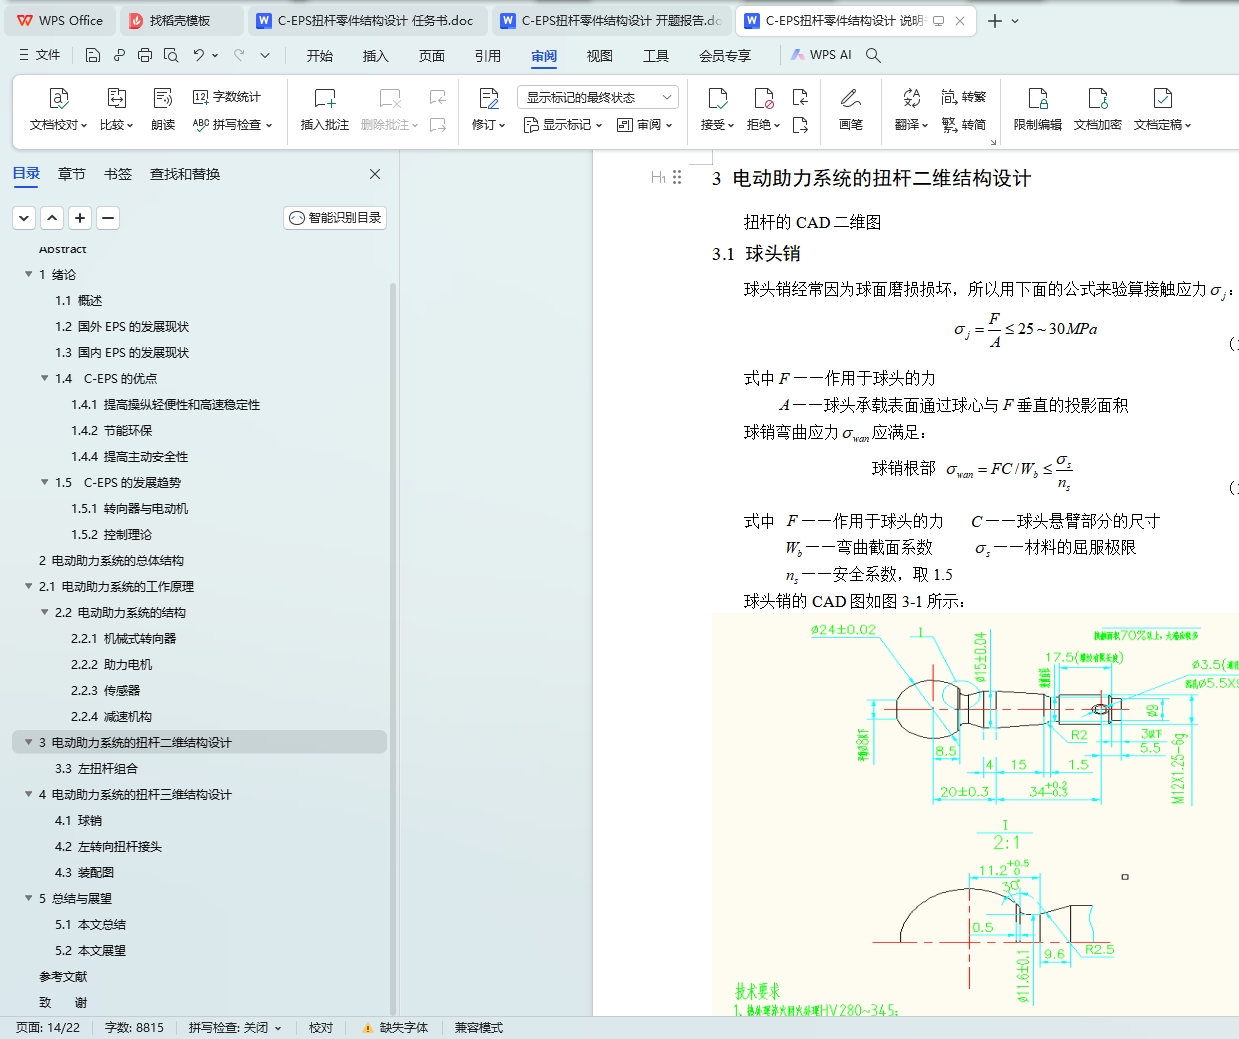Open the 审阅 pane dropdown button
The height and width of the screenshot is (1039, 1239).
[x=645, y=125]
